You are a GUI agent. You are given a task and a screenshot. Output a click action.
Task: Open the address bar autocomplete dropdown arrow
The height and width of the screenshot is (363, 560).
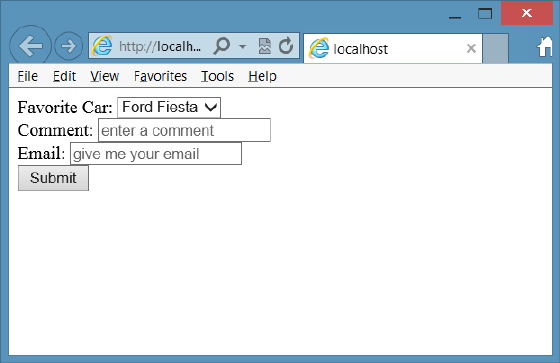[242, 46]
